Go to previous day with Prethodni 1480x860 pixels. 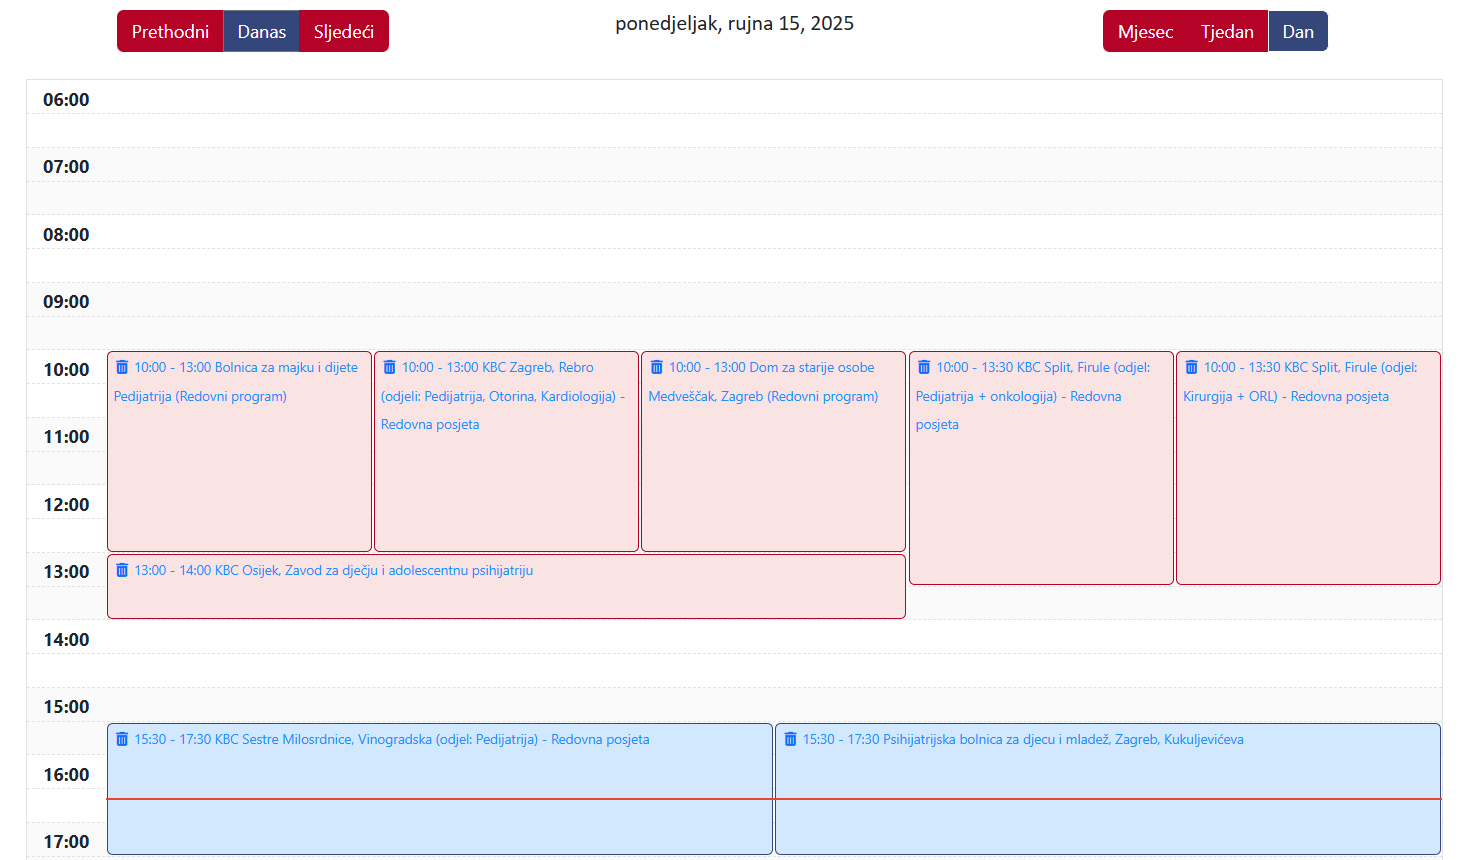click(170, 31)
